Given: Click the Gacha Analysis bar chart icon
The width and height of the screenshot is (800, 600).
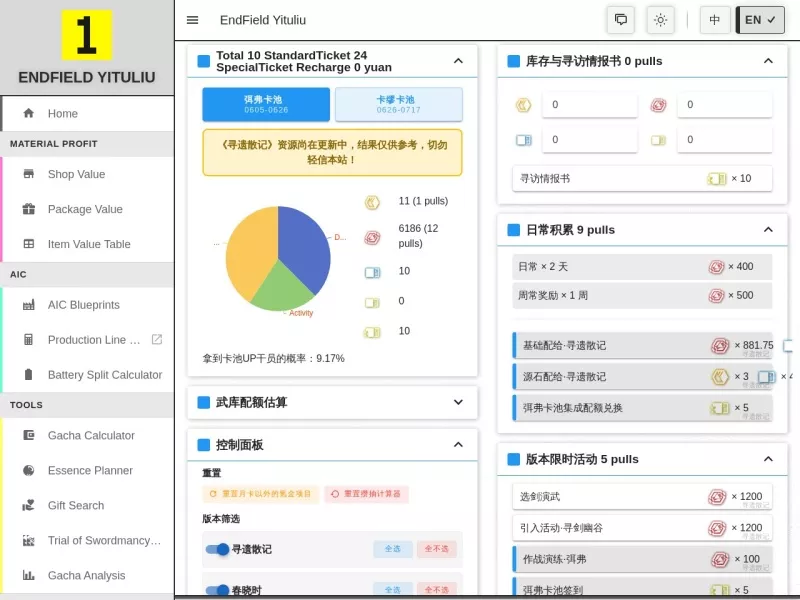Looking at the screenshot, I should [x=29, y=575].
